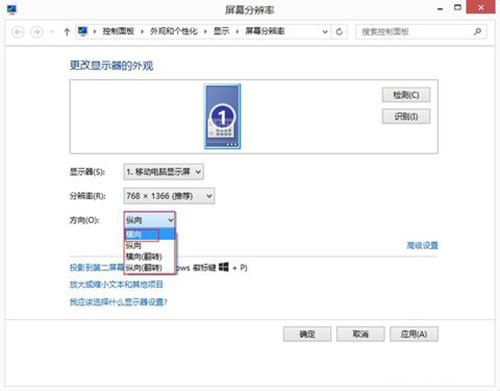
Task: Open the 高级设置 advanced settings link
Action: click(422, 246)
